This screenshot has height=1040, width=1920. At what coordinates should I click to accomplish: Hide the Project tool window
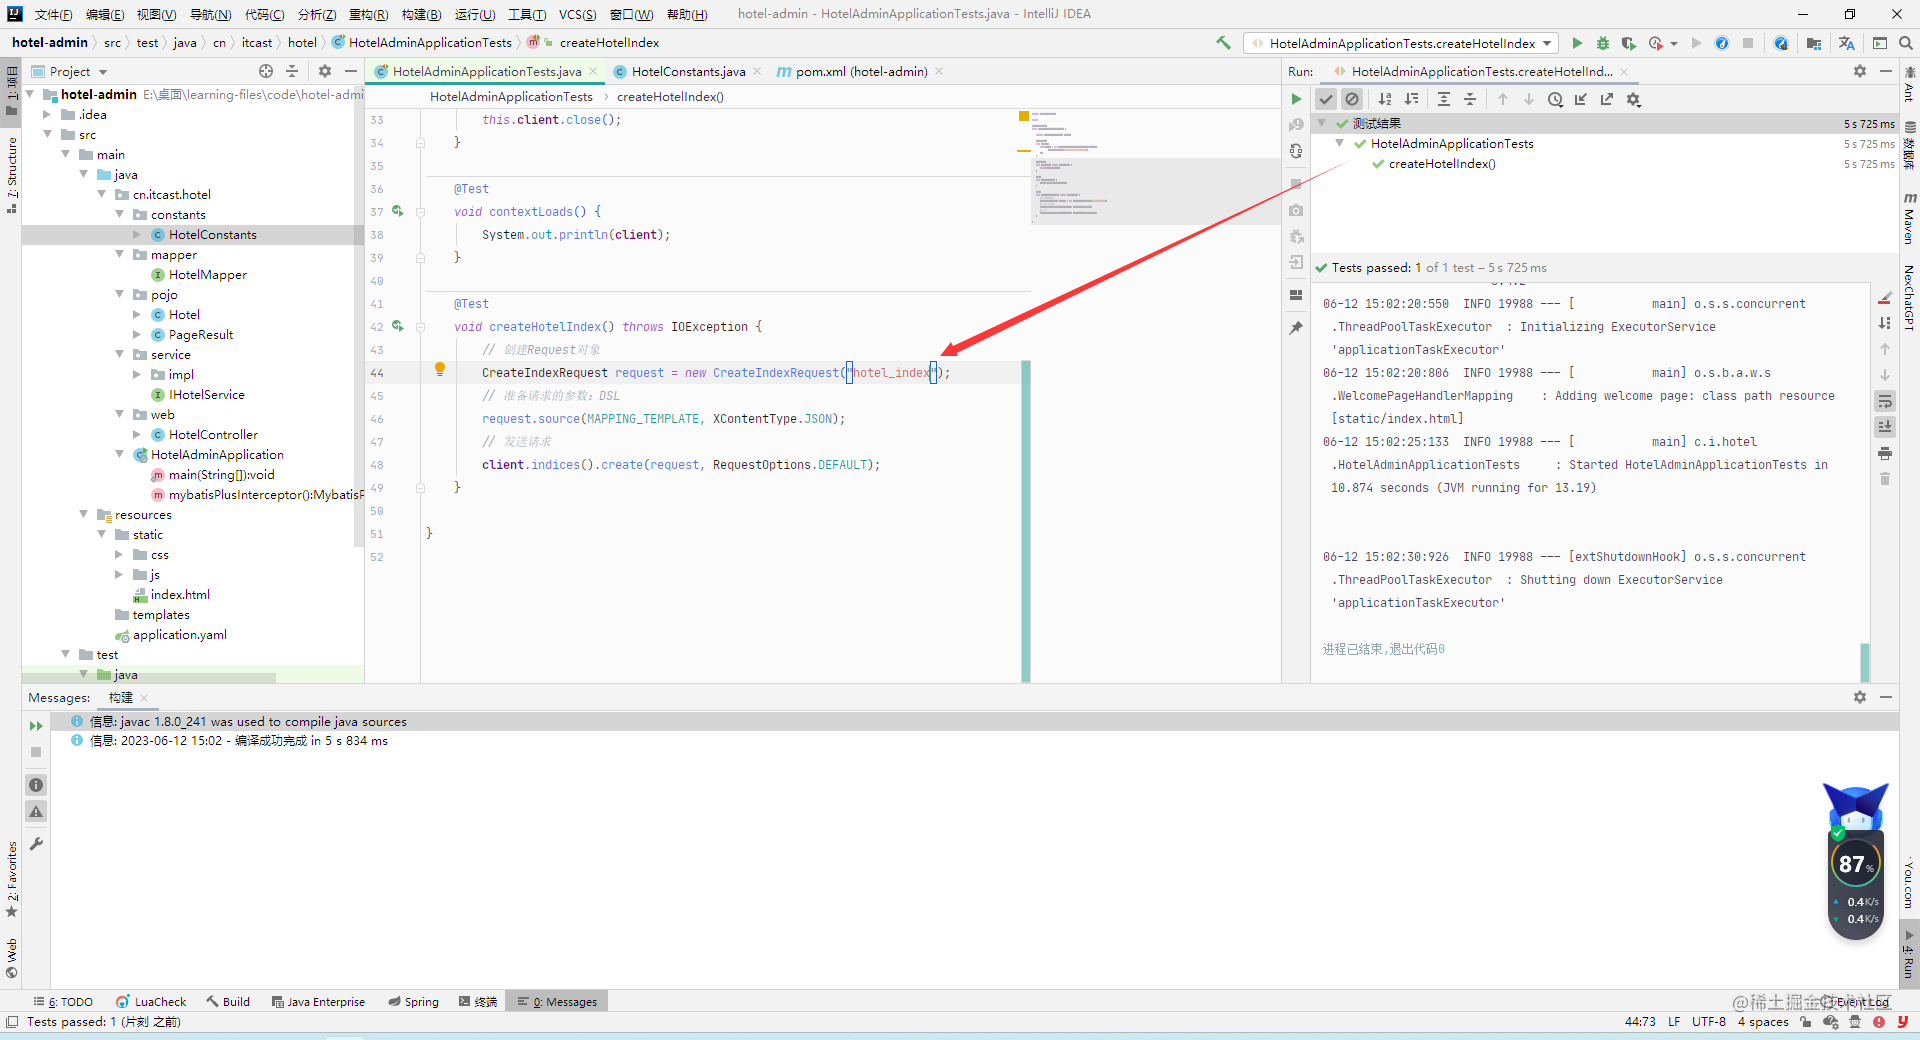point(350,71)
